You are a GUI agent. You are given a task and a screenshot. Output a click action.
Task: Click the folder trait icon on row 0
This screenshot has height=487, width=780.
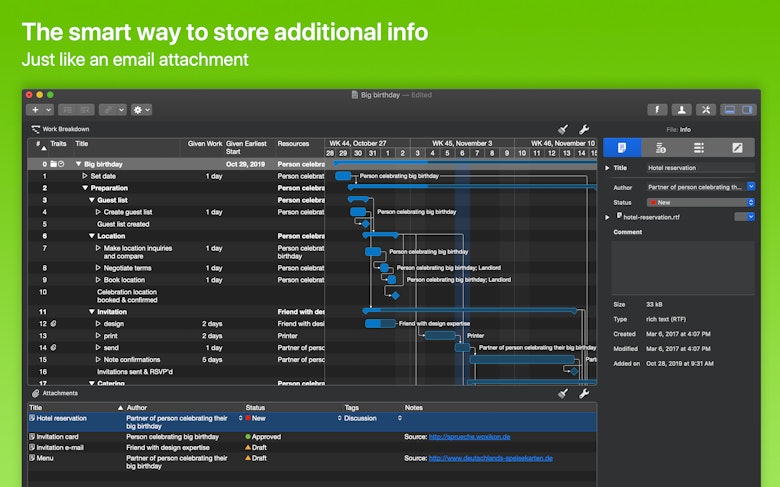(53, 164)
